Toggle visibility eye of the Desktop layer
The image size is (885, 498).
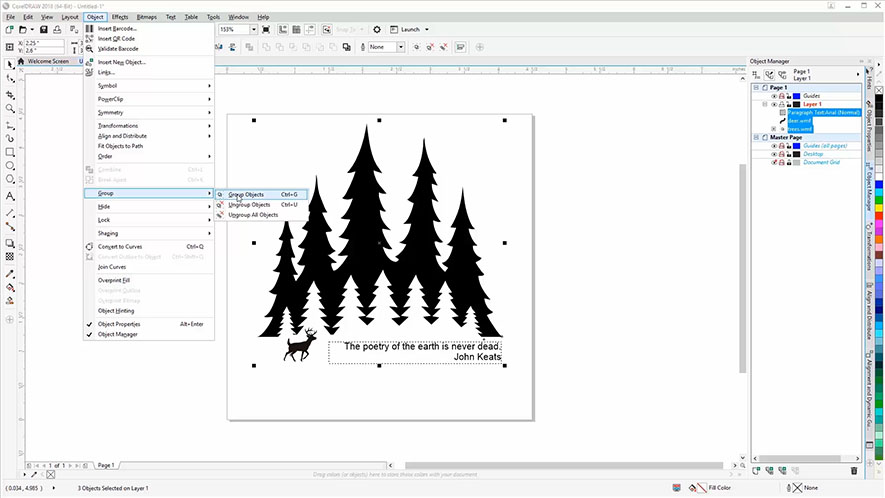[774, 154]
